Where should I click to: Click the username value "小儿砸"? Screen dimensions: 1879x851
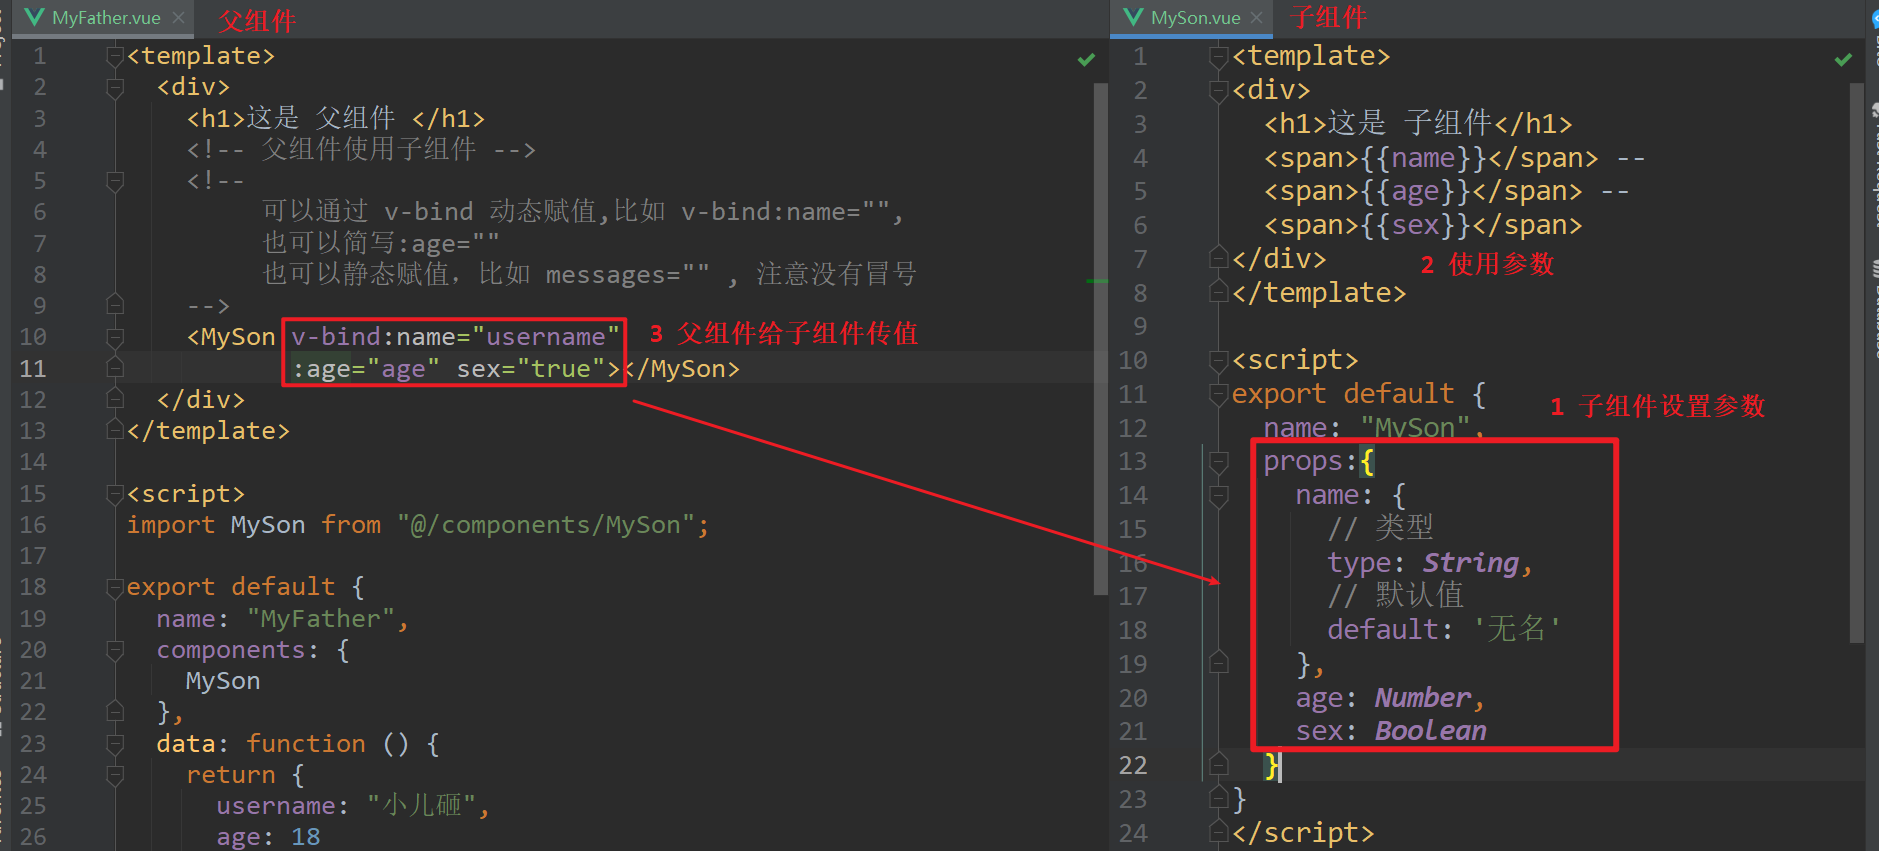[x=419, y=806]
